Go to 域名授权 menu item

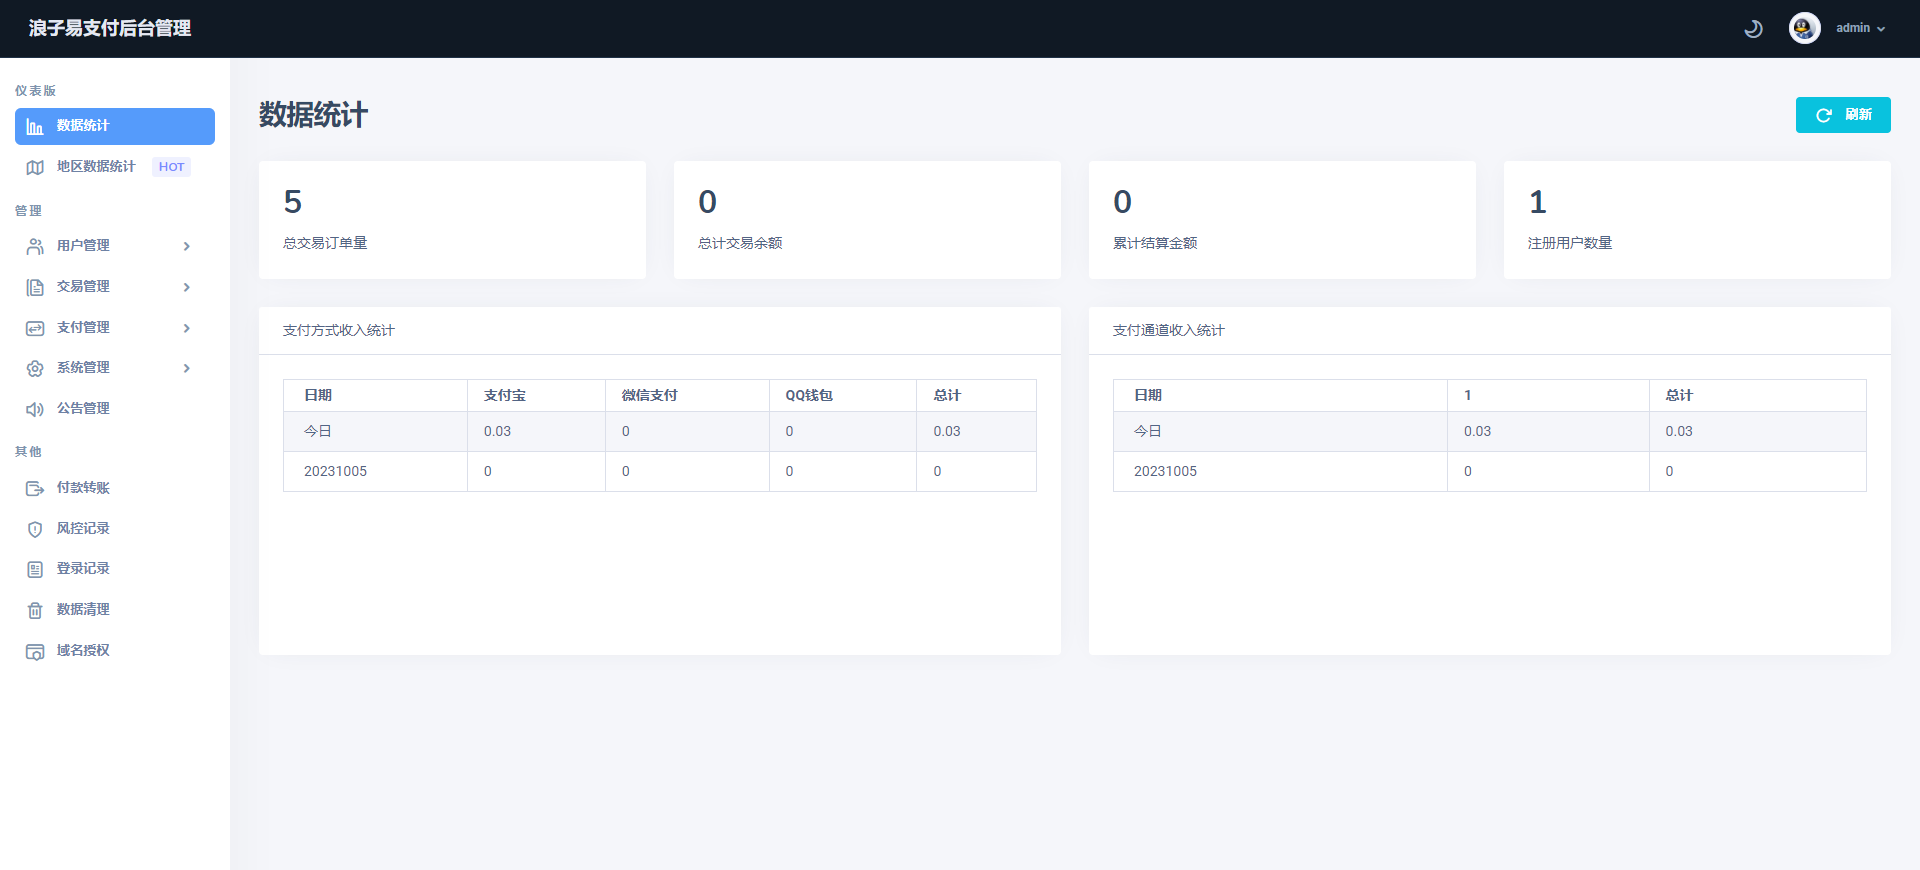pos(83,651)
